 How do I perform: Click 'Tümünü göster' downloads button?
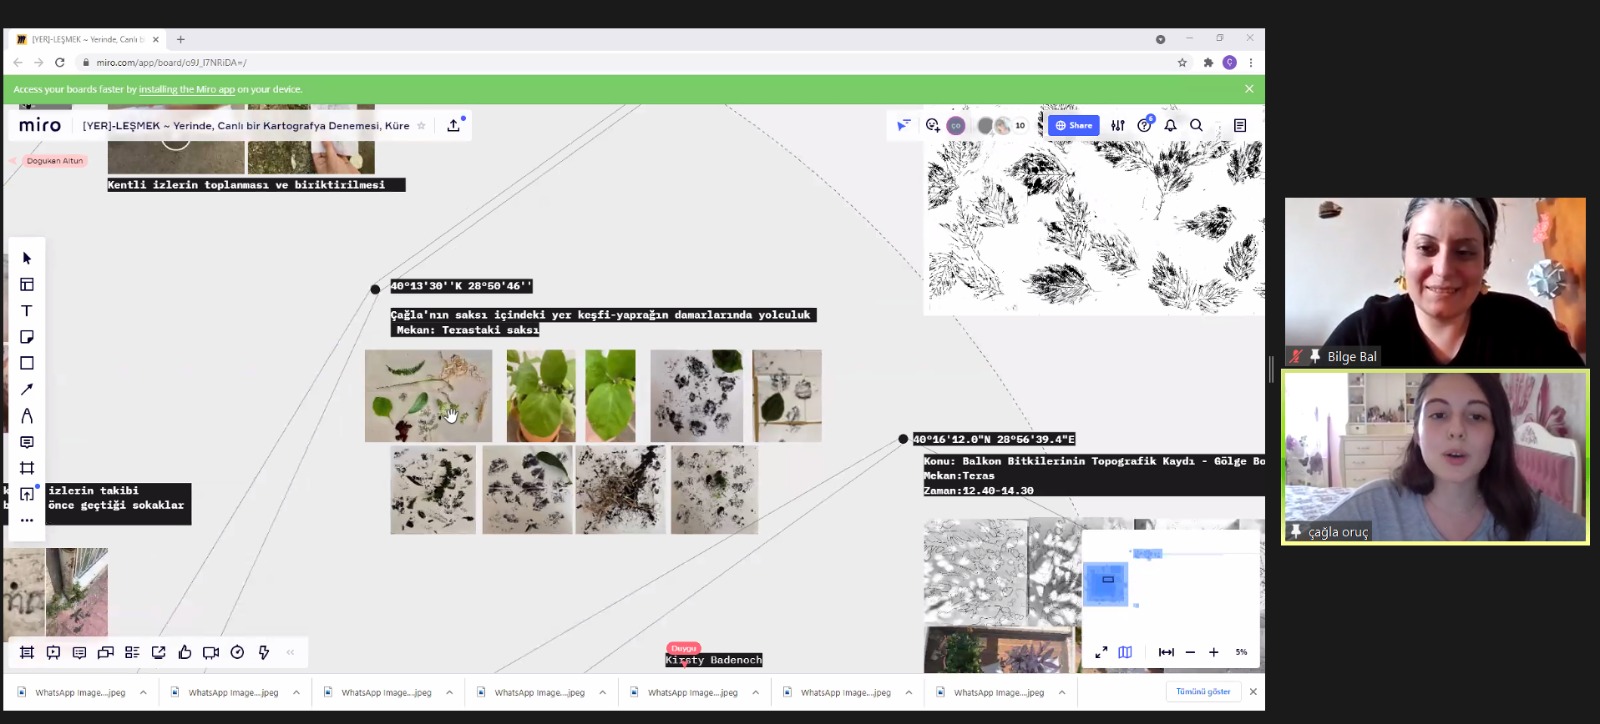pyautogui.click(x=1203, y=691)
